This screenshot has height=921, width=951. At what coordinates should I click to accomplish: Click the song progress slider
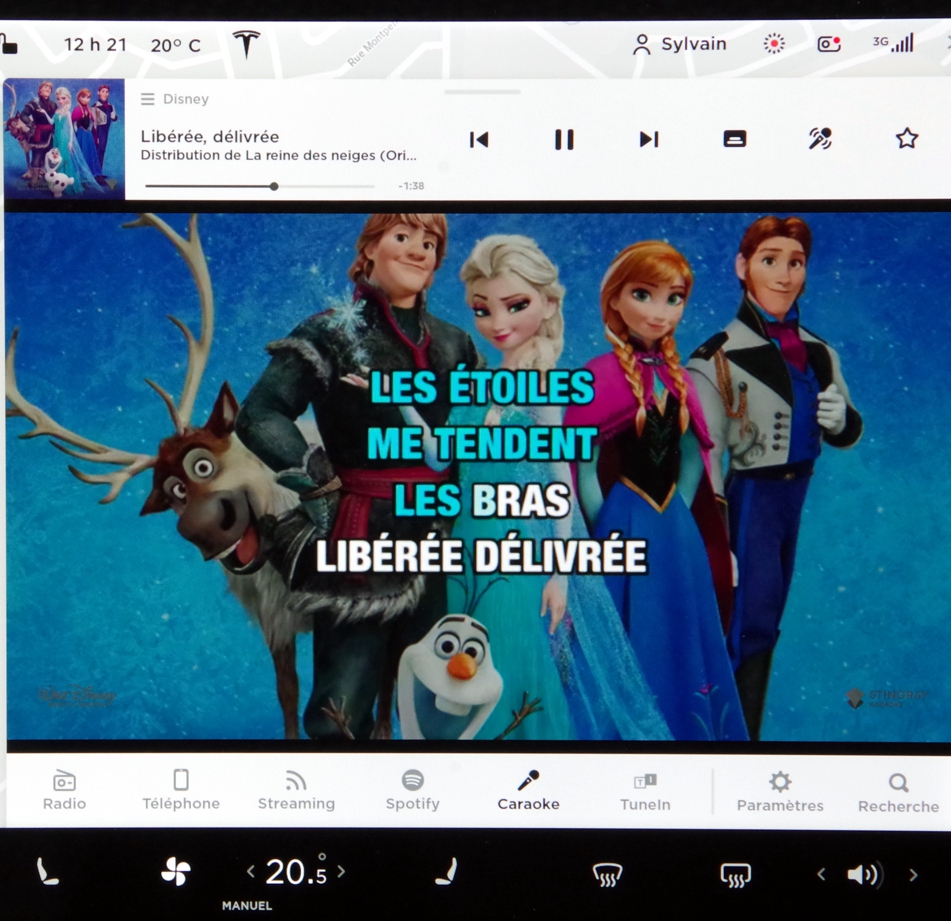(x=273, y=186)
